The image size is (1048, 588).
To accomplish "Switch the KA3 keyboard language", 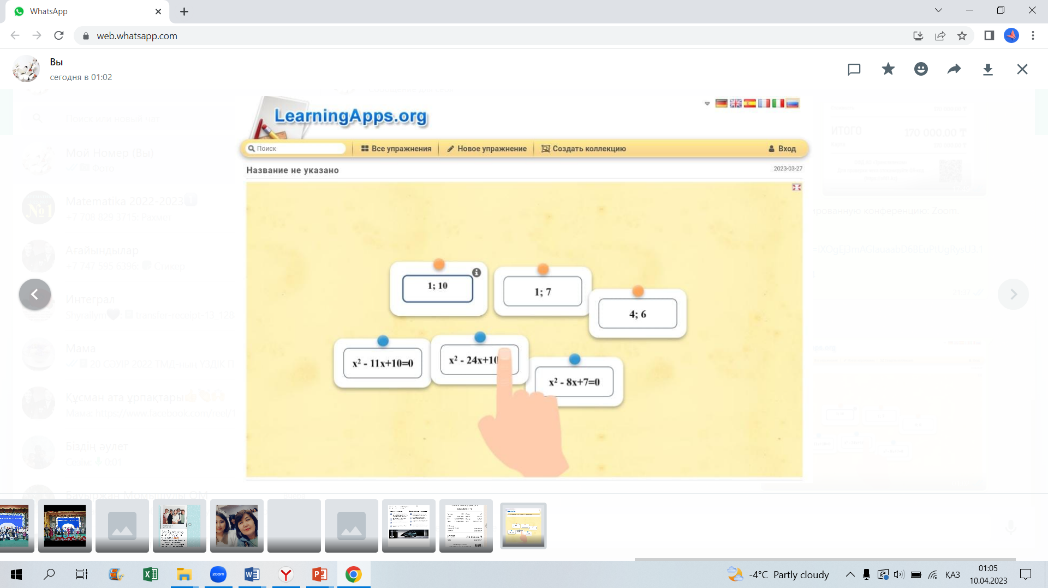I will pos(953,575).
